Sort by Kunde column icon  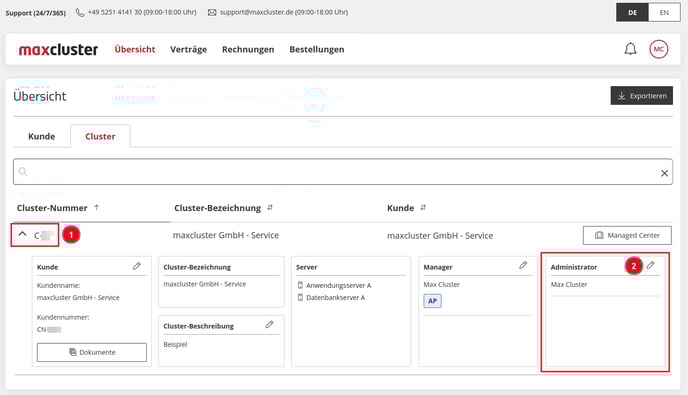pyautogui.click(x=423, y=208)
